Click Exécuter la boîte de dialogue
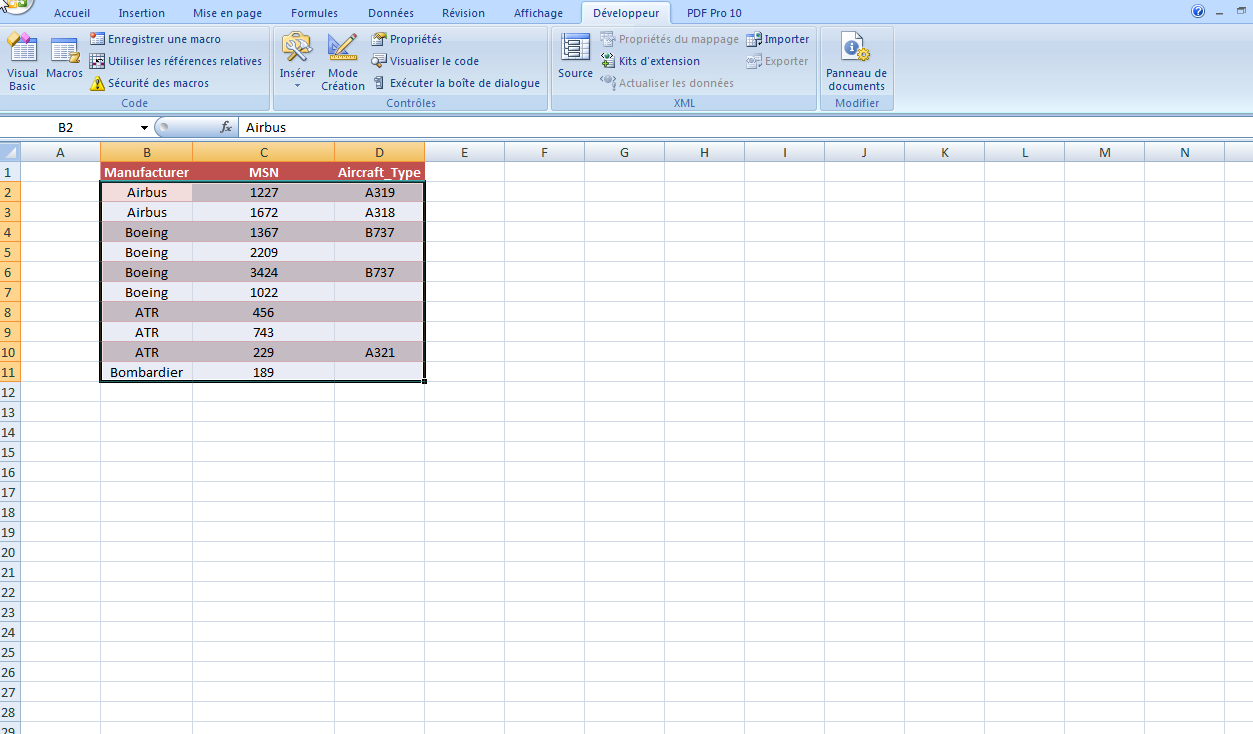The image size is (1253, 734). click(x=457, y=83)
